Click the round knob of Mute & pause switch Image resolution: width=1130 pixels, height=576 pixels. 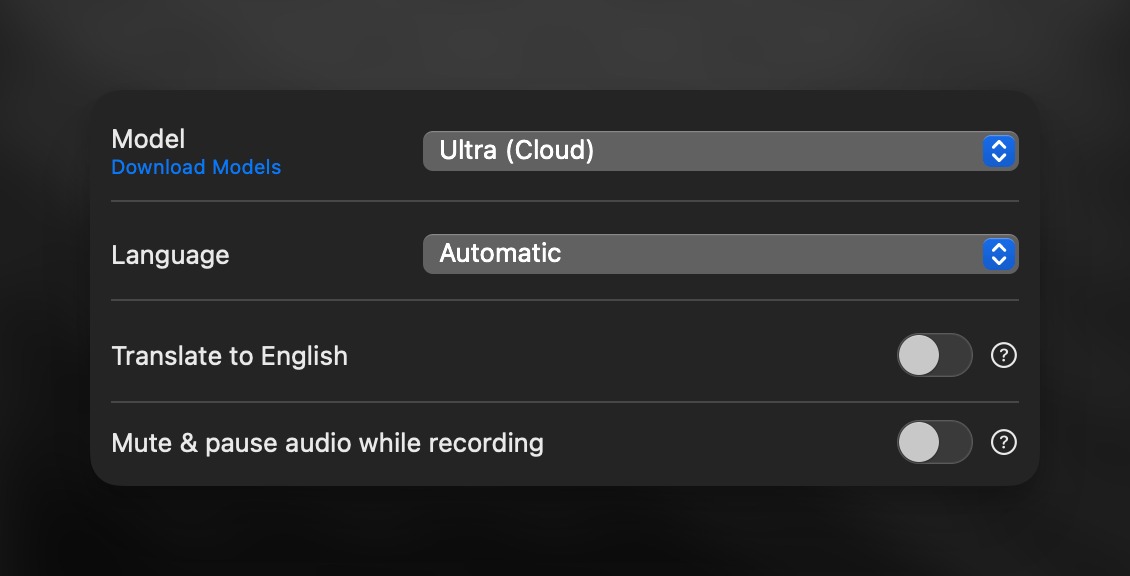click(x=919, y=442)
